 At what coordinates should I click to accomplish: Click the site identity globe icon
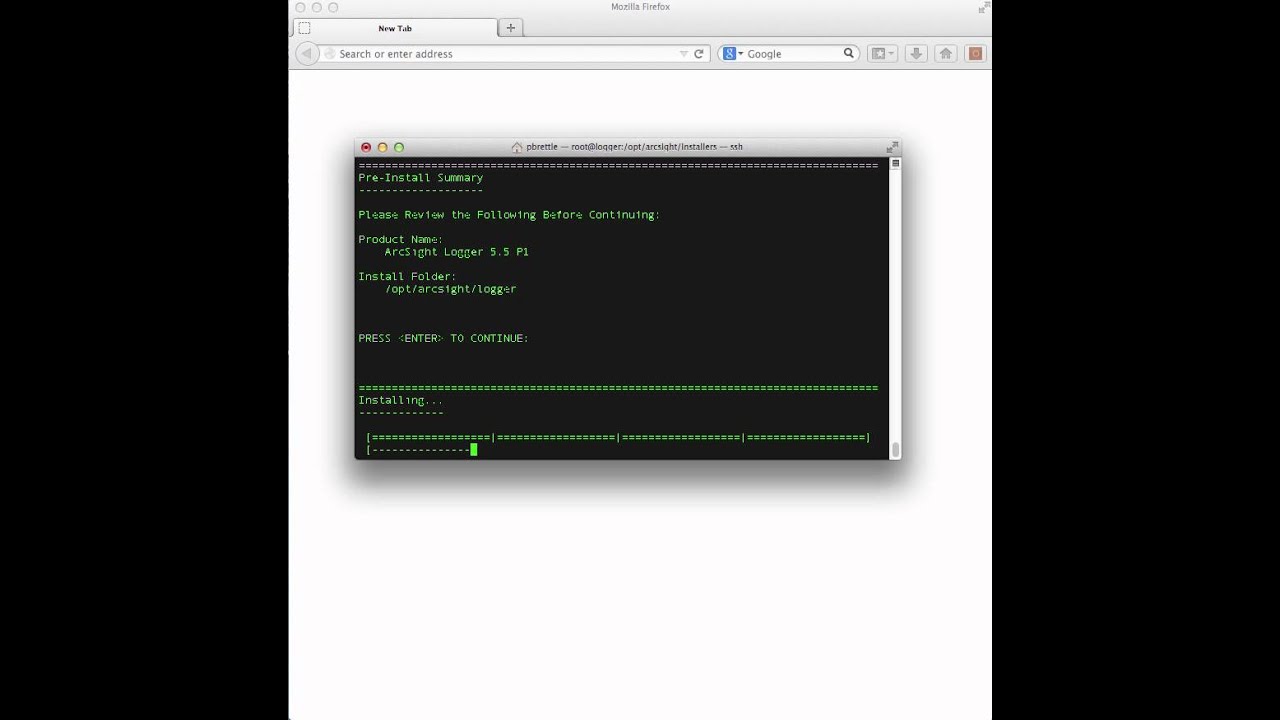[329, 54]
